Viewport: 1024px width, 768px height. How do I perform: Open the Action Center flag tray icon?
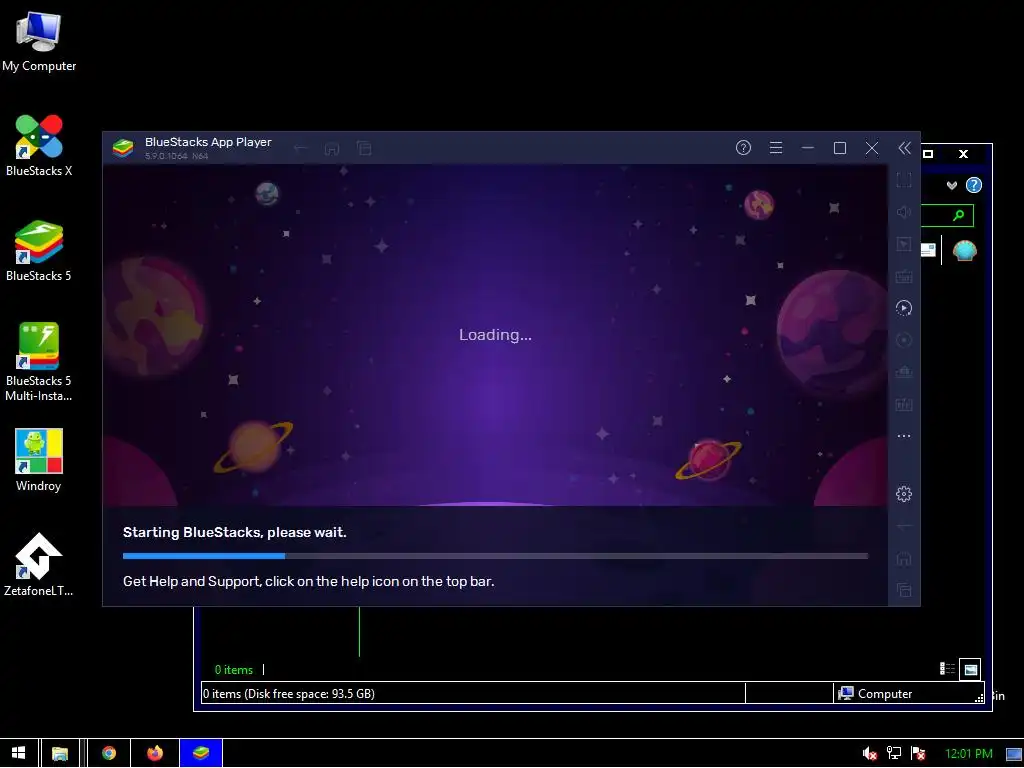918,754
